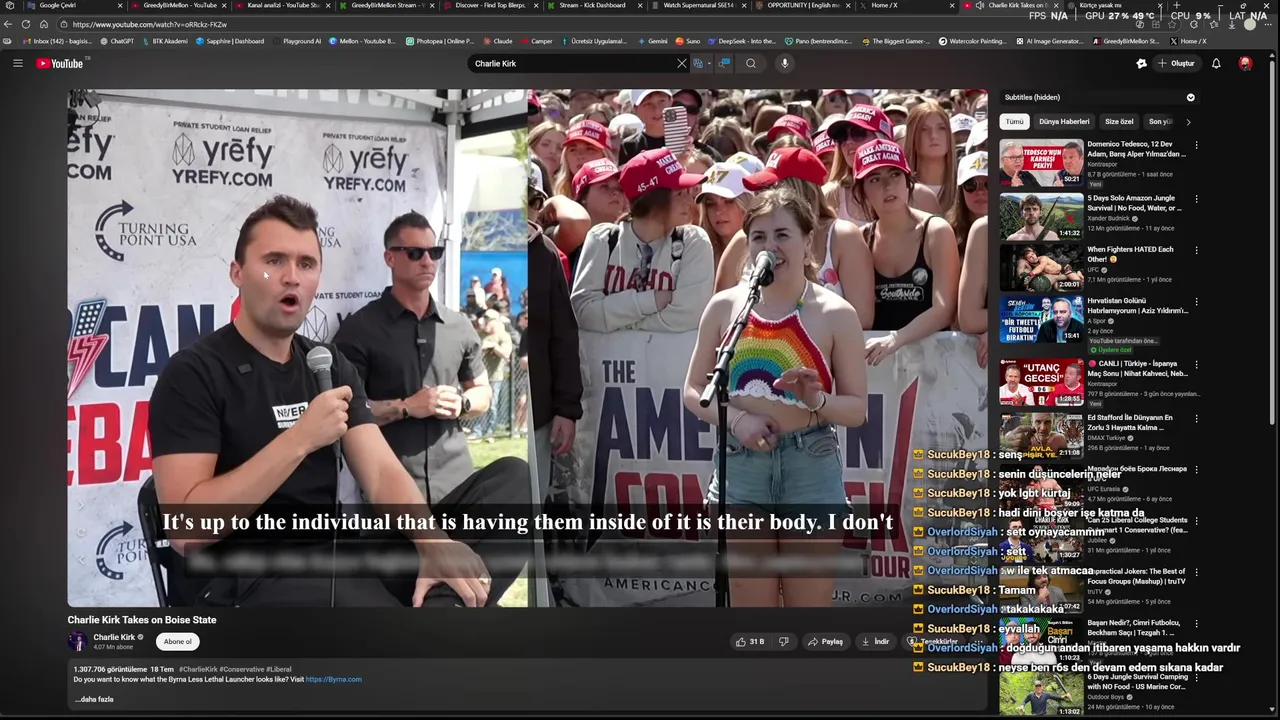Open Playground AI bookmark
This screenshot has height=720, width=1280.
[296, 41]
